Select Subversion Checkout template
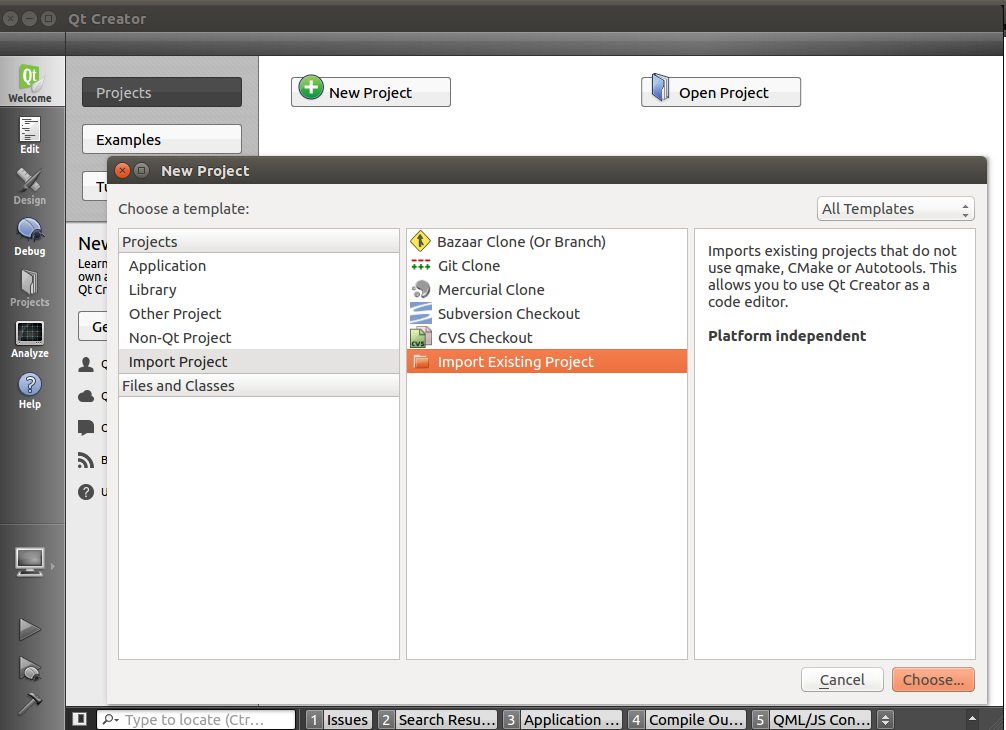This screenshot has height=730, width=1006. (x=508, y=314)
